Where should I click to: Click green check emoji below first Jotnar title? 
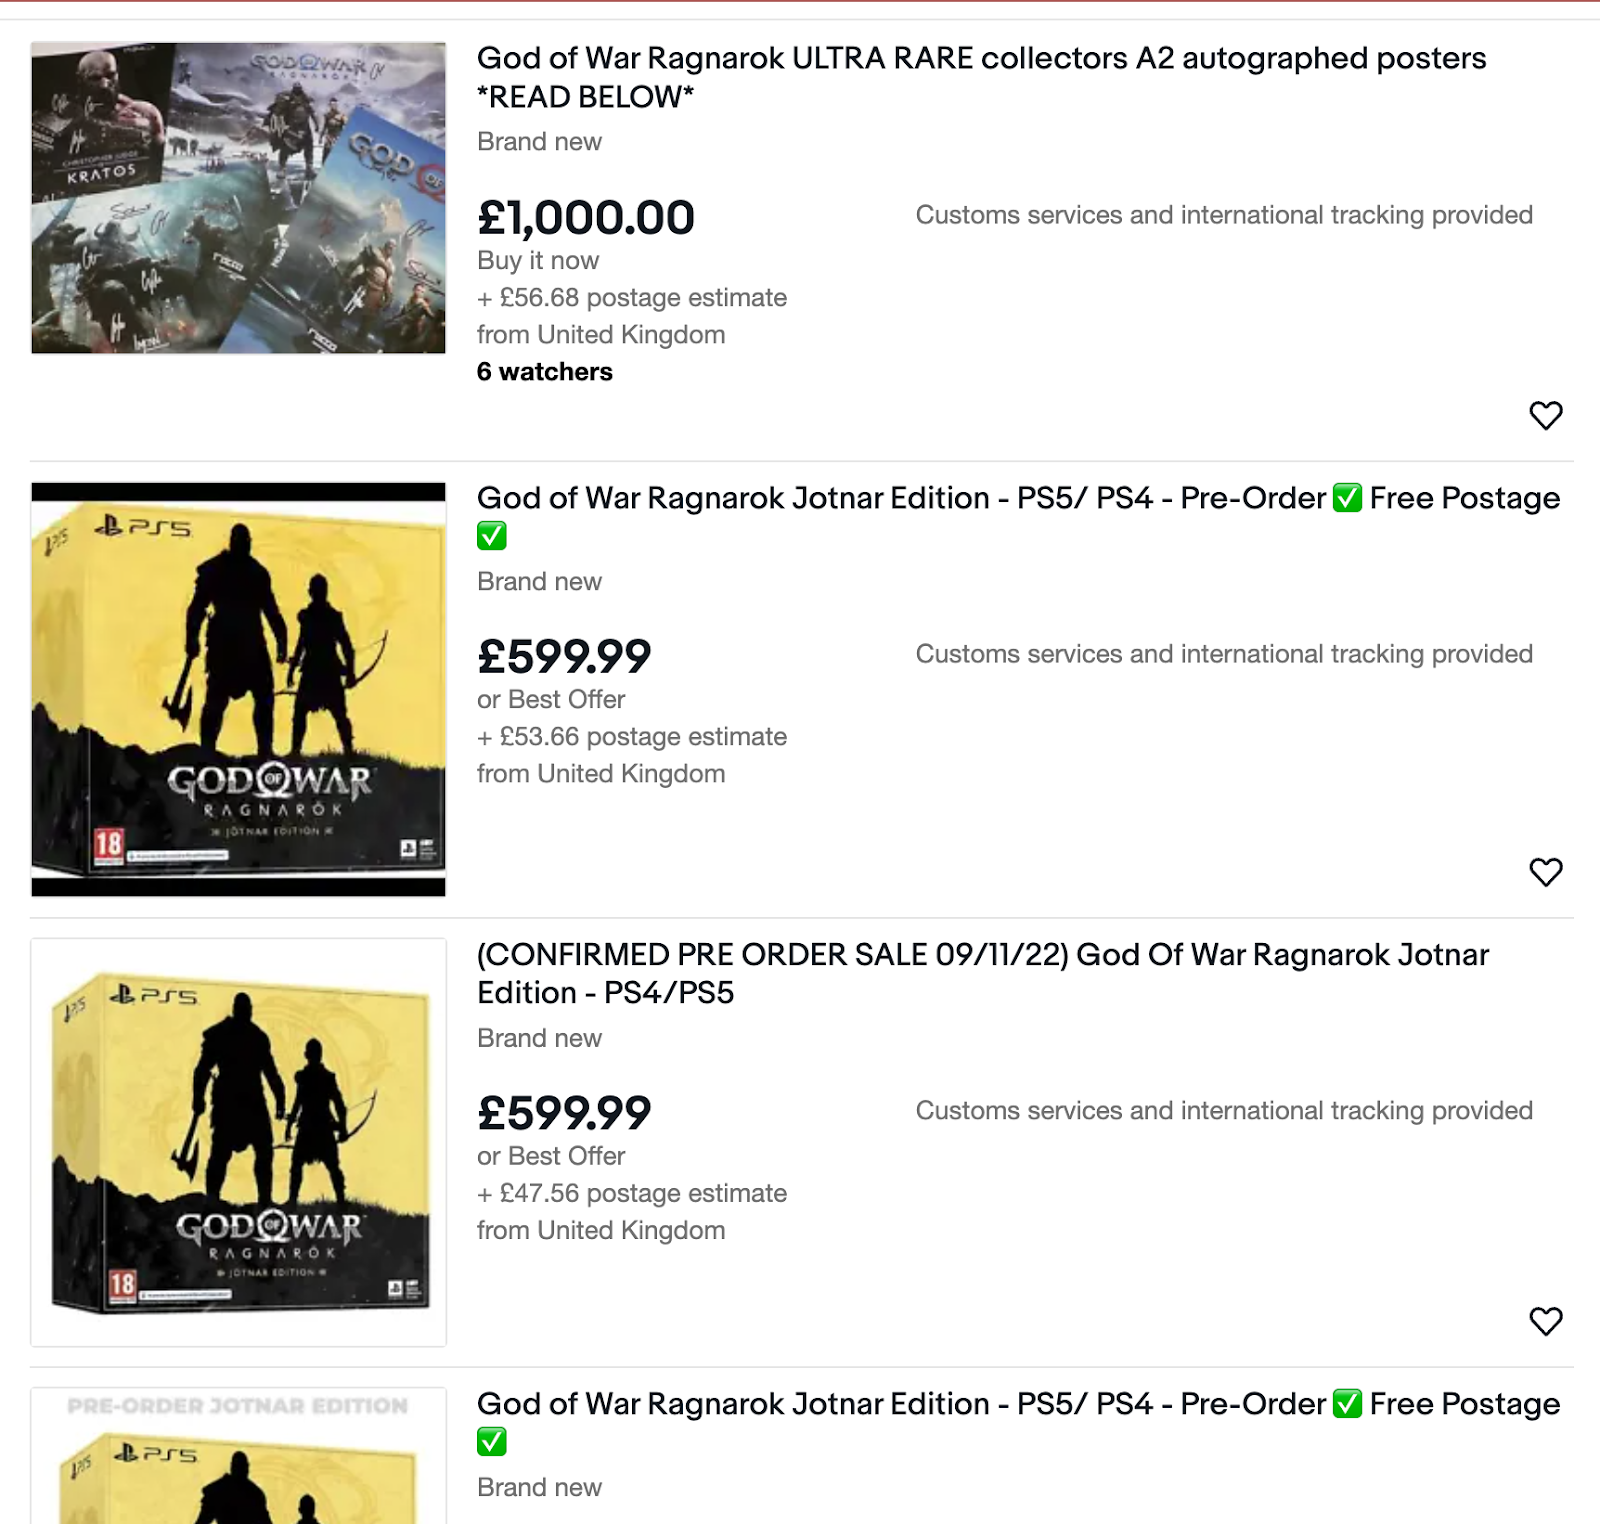pyautogui.click(x=492, y=536)
